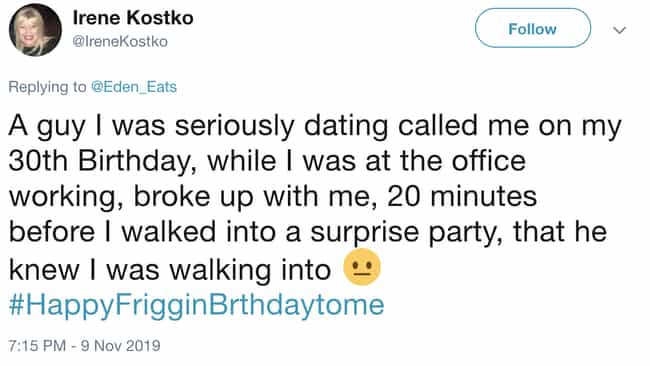
Task: Open Irene Kostko's profile picture
Action: [x=35, y=30]
